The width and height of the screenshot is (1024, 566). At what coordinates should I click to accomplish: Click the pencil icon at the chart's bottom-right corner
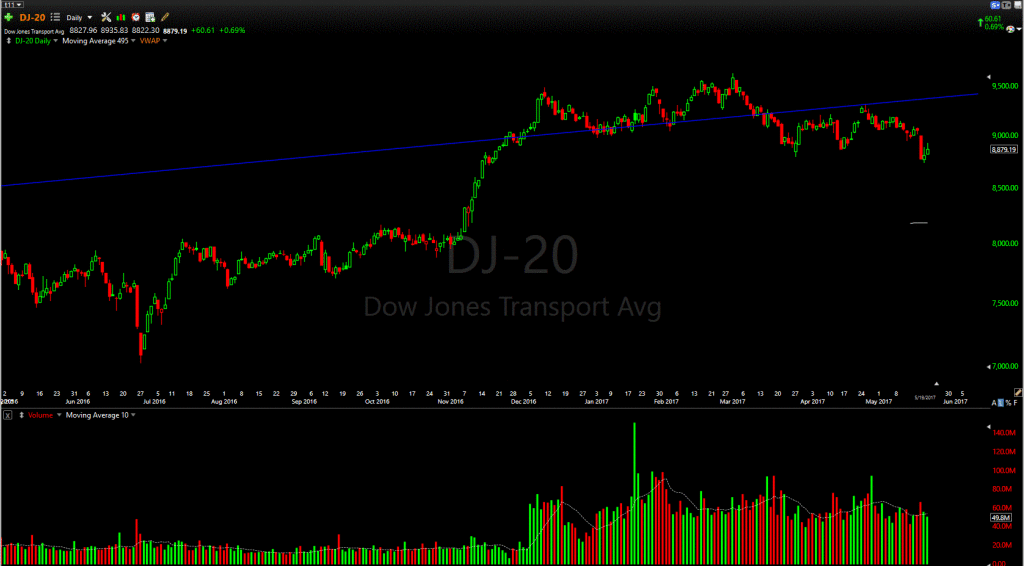(1018, 392)
